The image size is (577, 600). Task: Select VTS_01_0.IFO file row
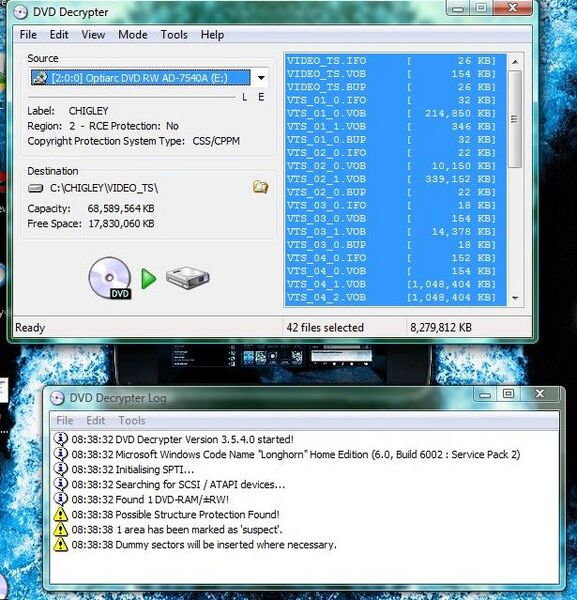pos(396,100)
